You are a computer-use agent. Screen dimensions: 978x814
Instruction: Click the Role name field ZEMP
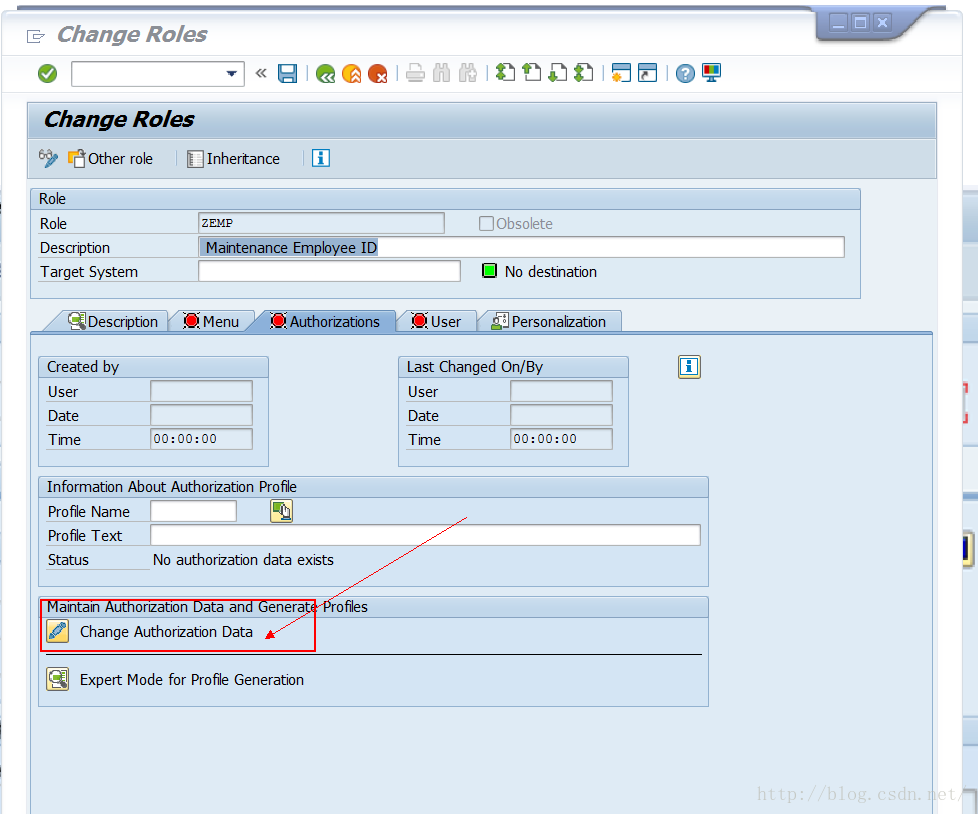click(321, 223)
